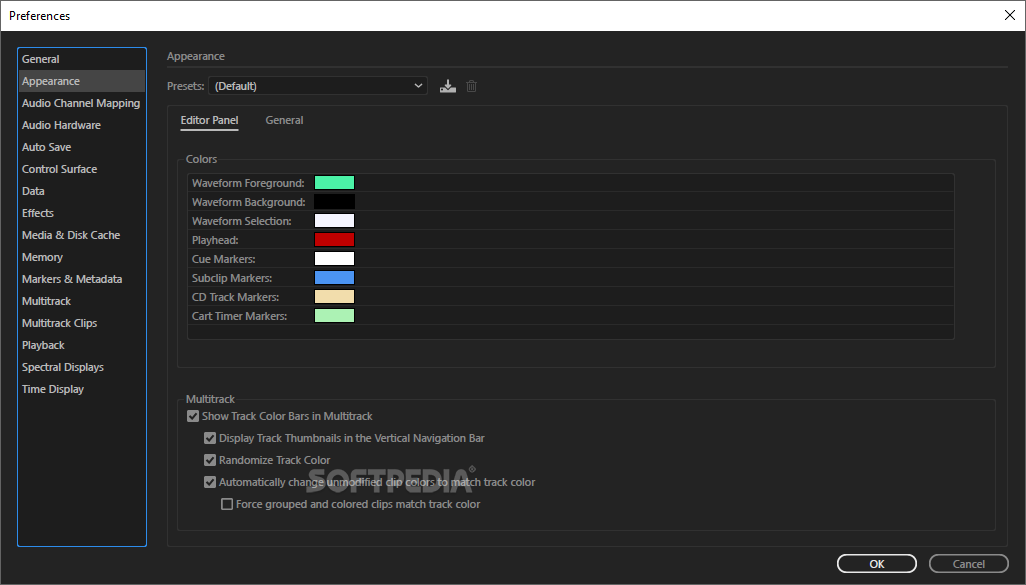Switch to the General tab in Appearance
1026x585 pixels.
tap(284, 120)
